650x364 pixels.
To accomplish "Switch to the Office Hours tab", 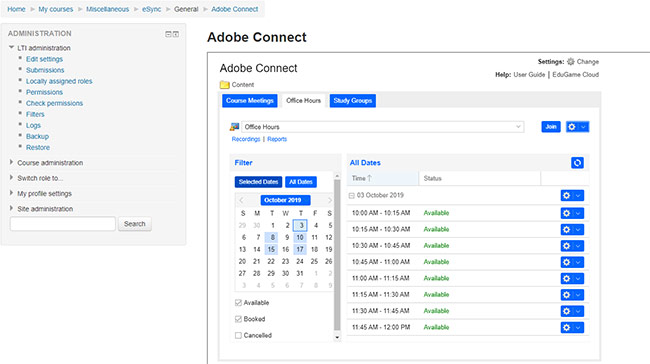I will point(303,101).
